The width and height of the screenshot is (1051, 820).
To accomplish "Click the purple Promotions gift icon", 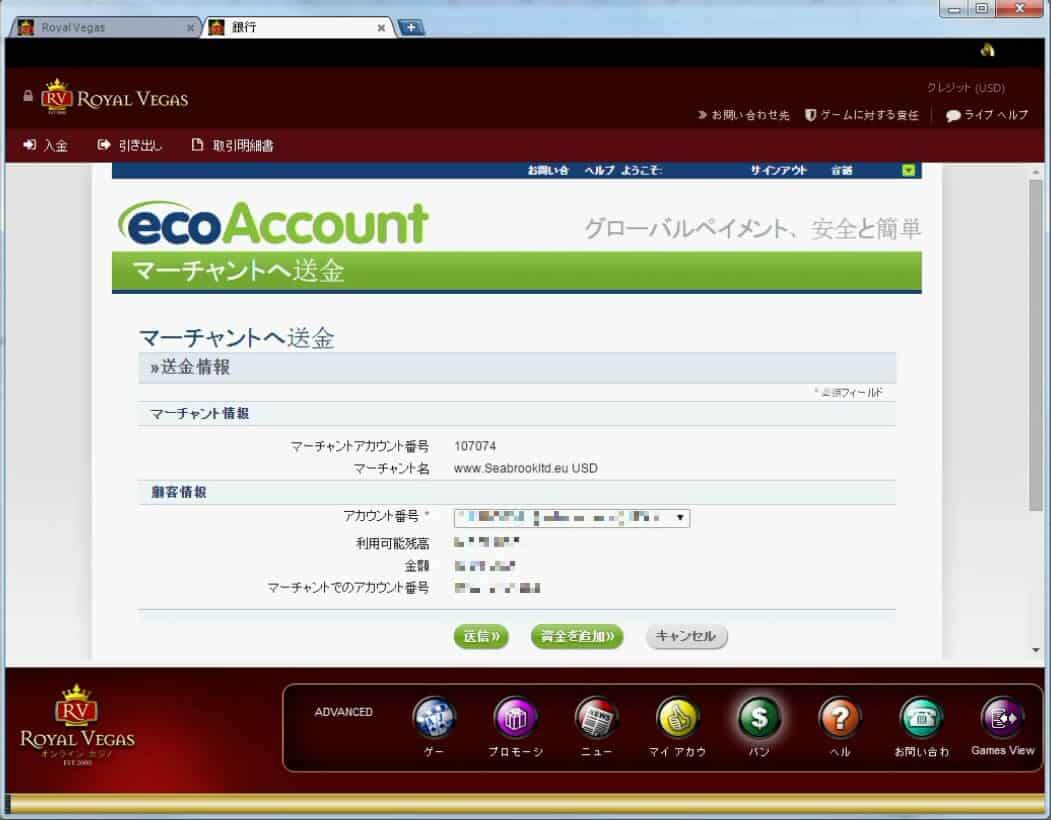I will (516, 718).
